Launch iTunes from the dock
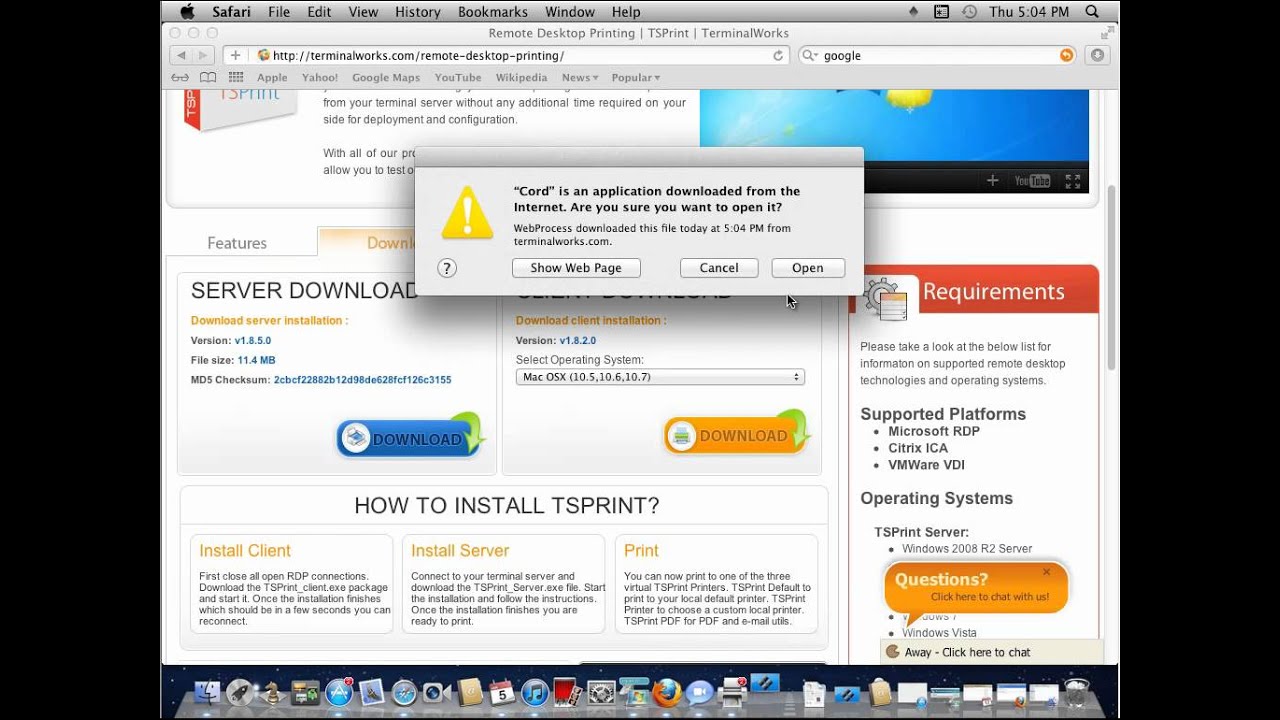 pyautogui.click(x=535, y=692)
